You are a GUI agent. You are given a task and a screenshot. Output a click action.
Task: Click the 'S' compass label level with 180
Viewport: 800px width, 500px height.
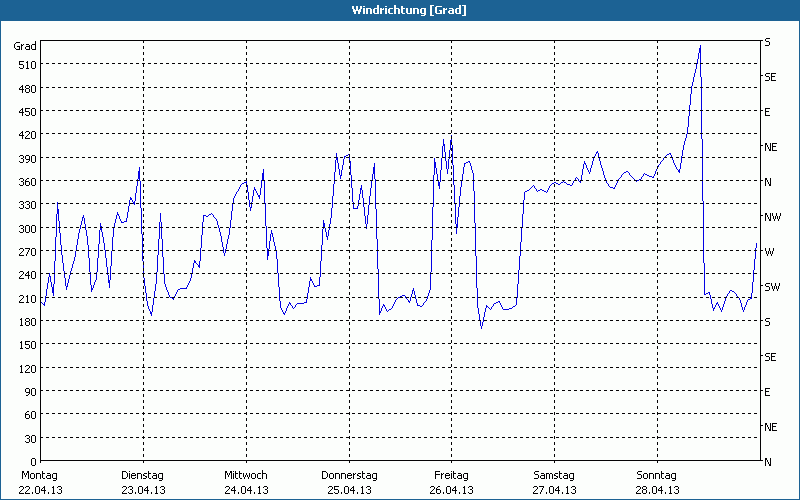pyautogui.click(x=767, y=322)
